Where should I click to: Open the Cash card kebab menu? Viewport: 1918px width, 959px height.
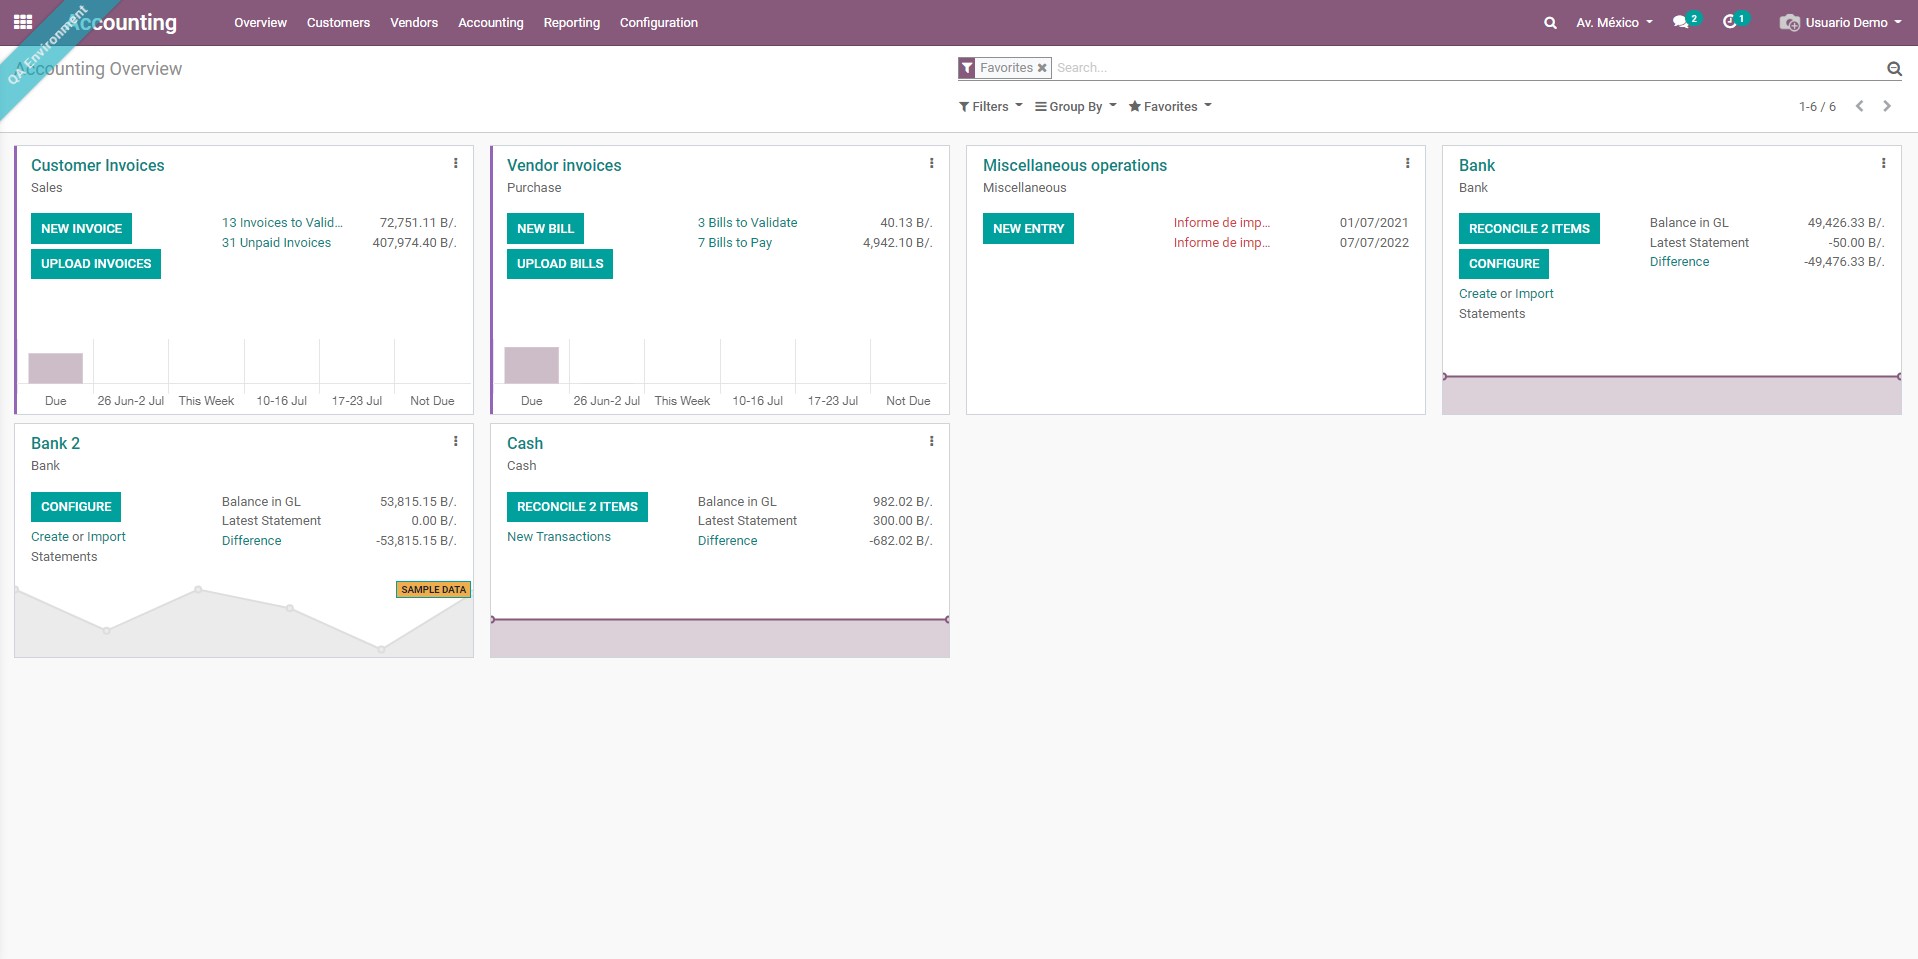point(931,441)
